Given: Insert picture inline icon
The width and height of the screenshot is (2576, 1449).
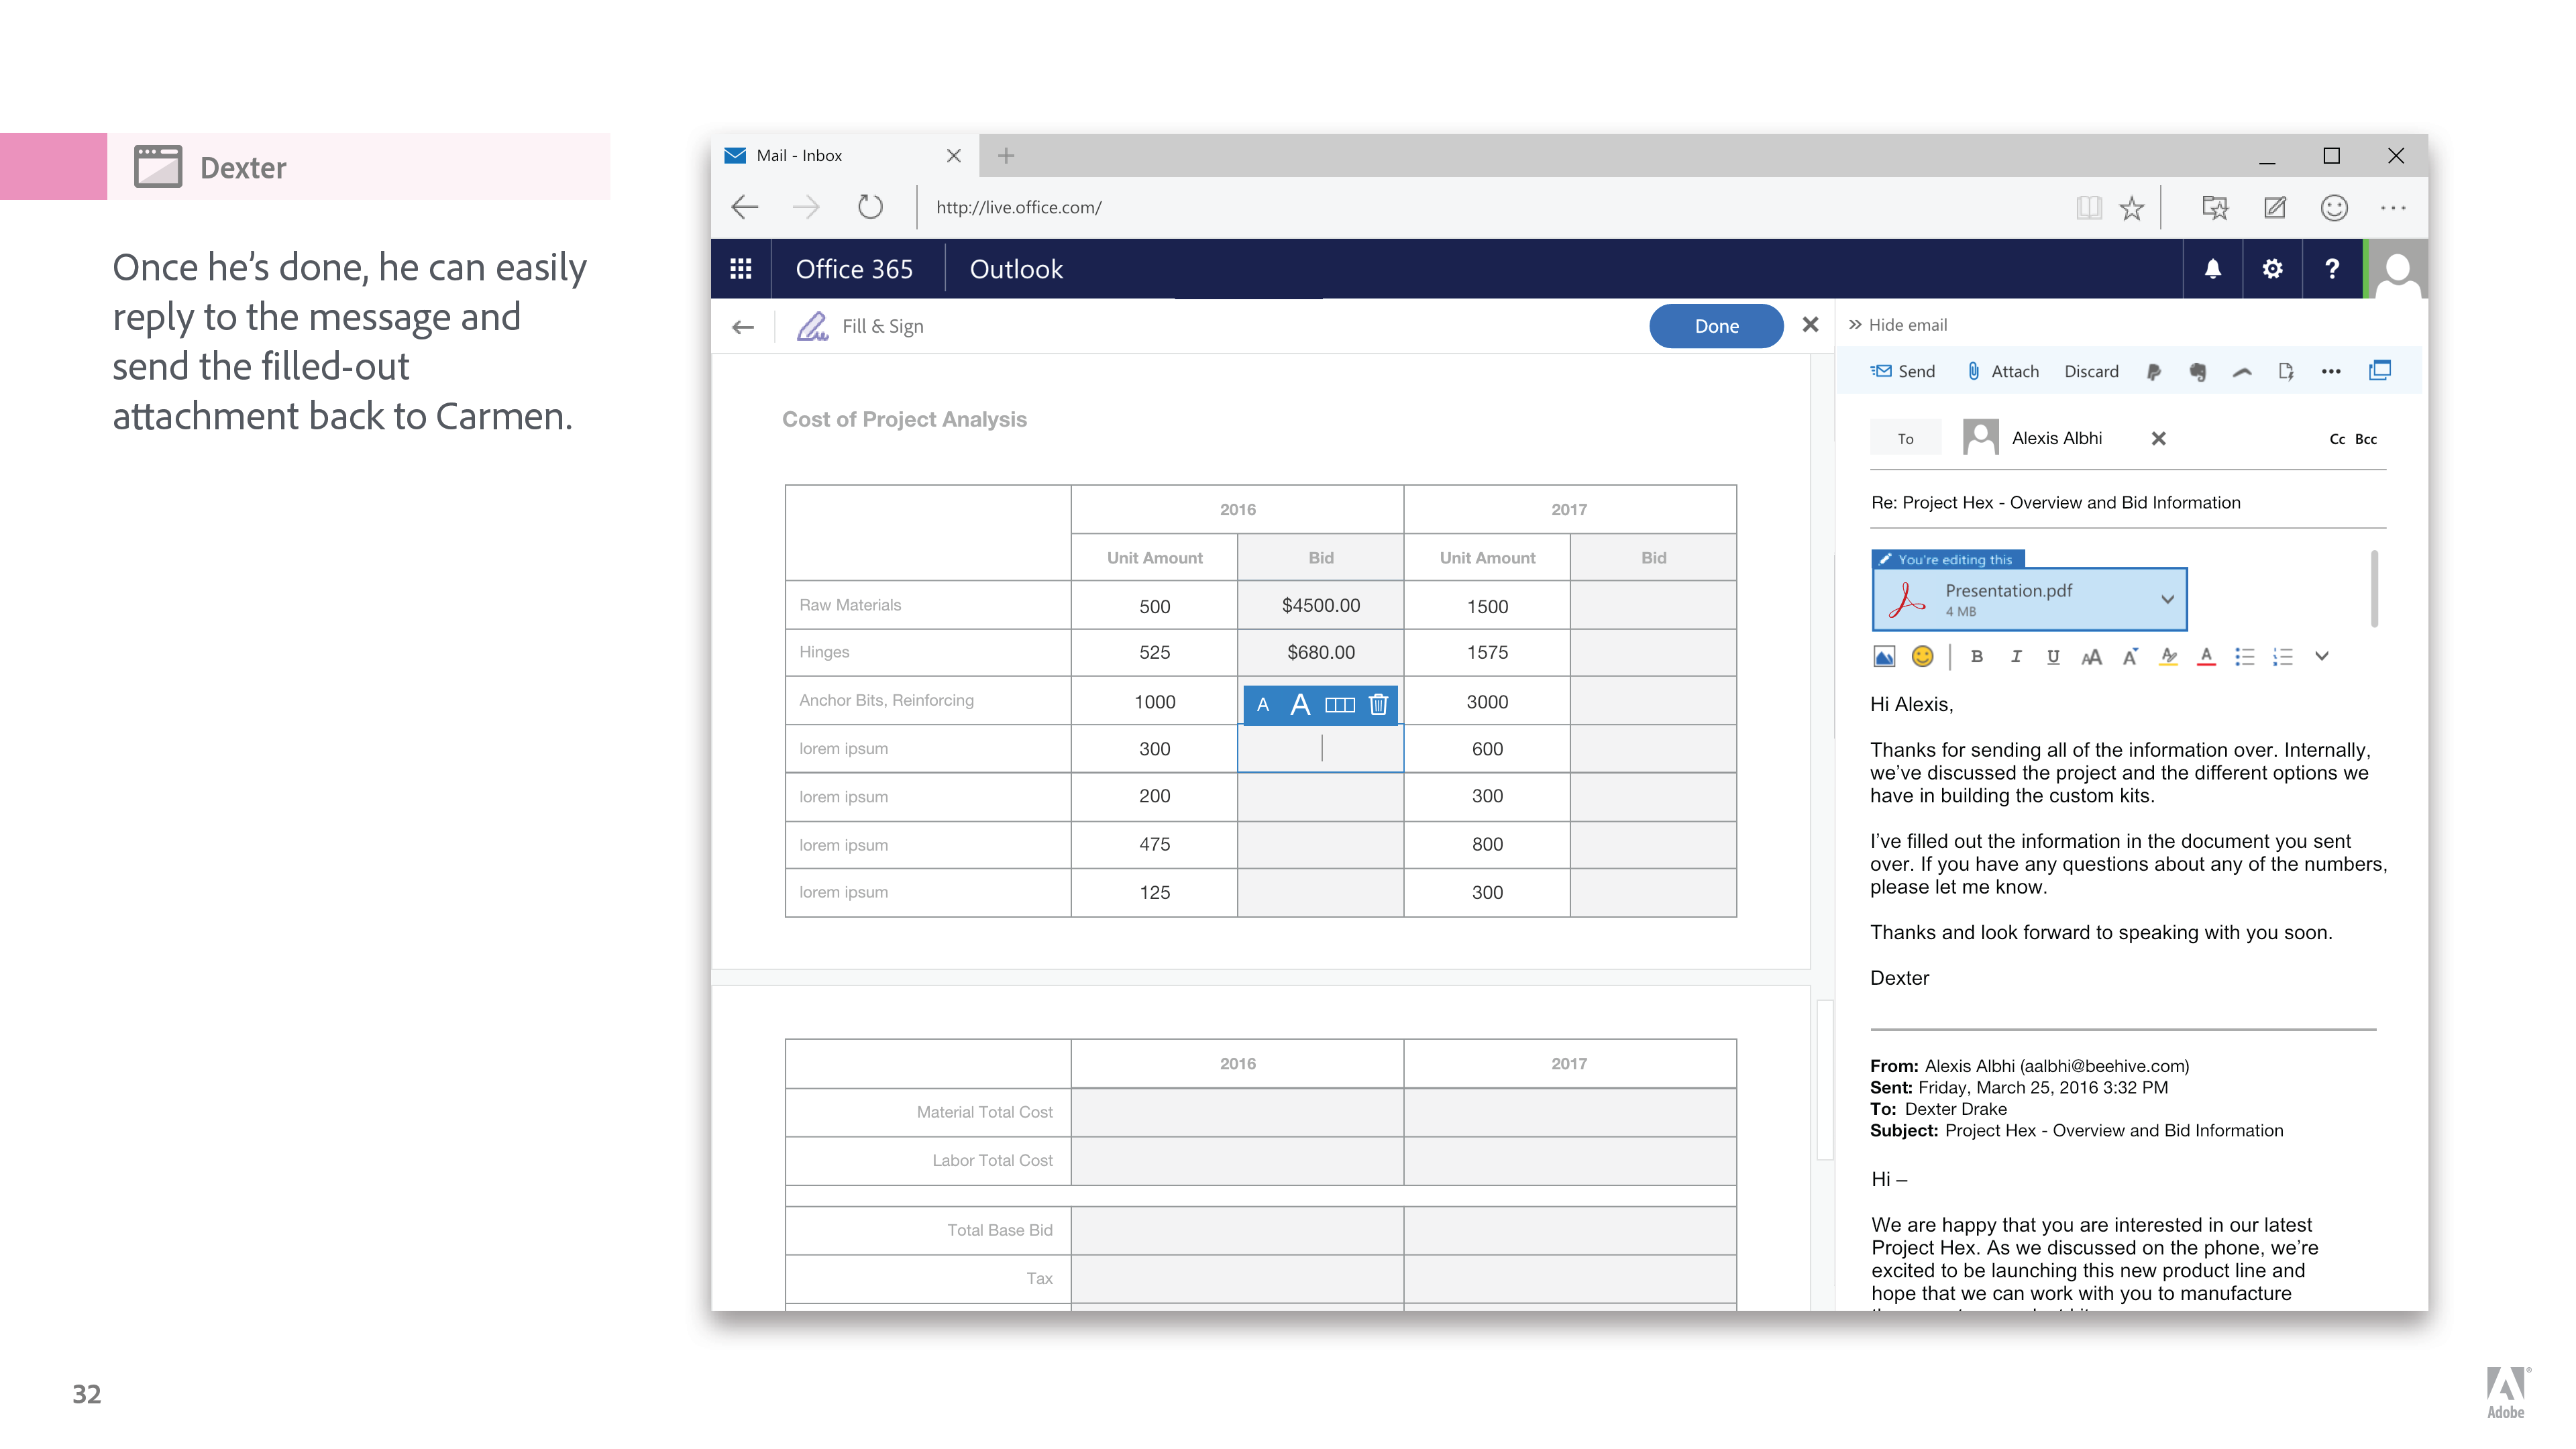Looking at the screenshot, I should coord(1884,657).
